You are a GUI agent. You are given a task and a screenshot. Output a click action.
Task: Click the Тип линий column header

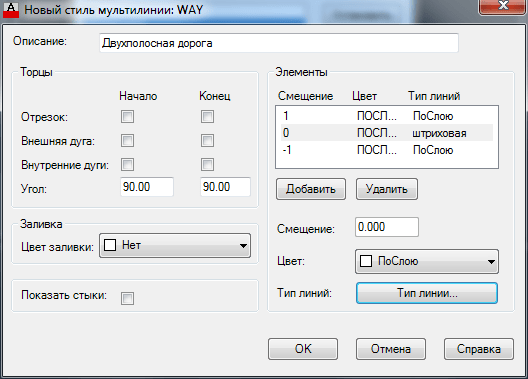pos(434,96)
